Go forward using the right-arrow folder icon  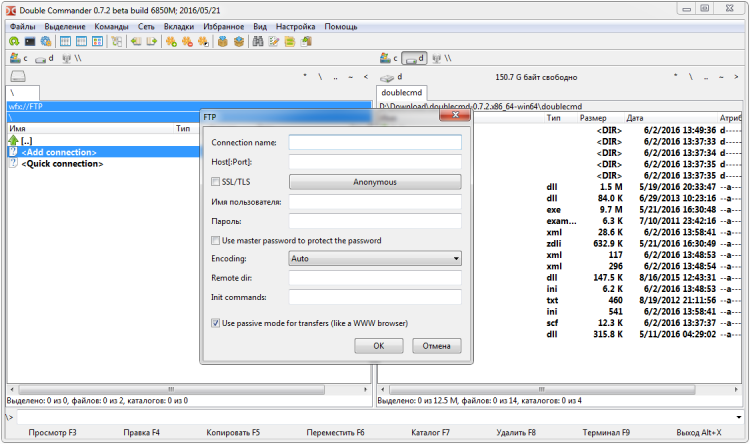coord(152,42)
